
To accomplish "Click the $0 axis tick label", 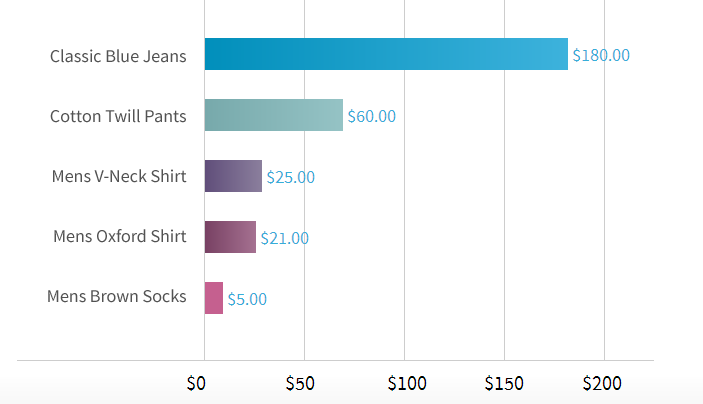I will 196,383.
